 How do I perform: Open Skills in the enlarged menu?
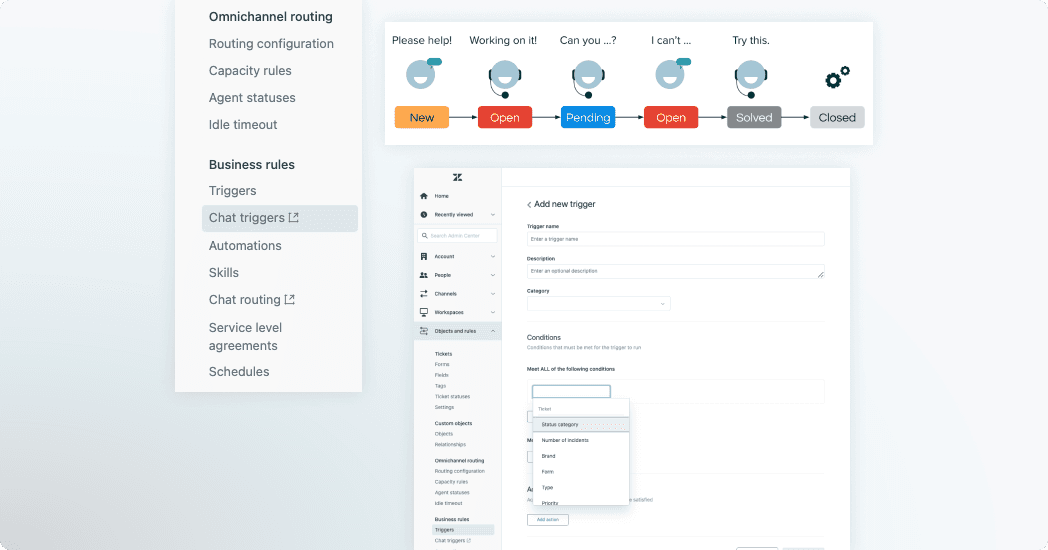click(x=223, y=273)
